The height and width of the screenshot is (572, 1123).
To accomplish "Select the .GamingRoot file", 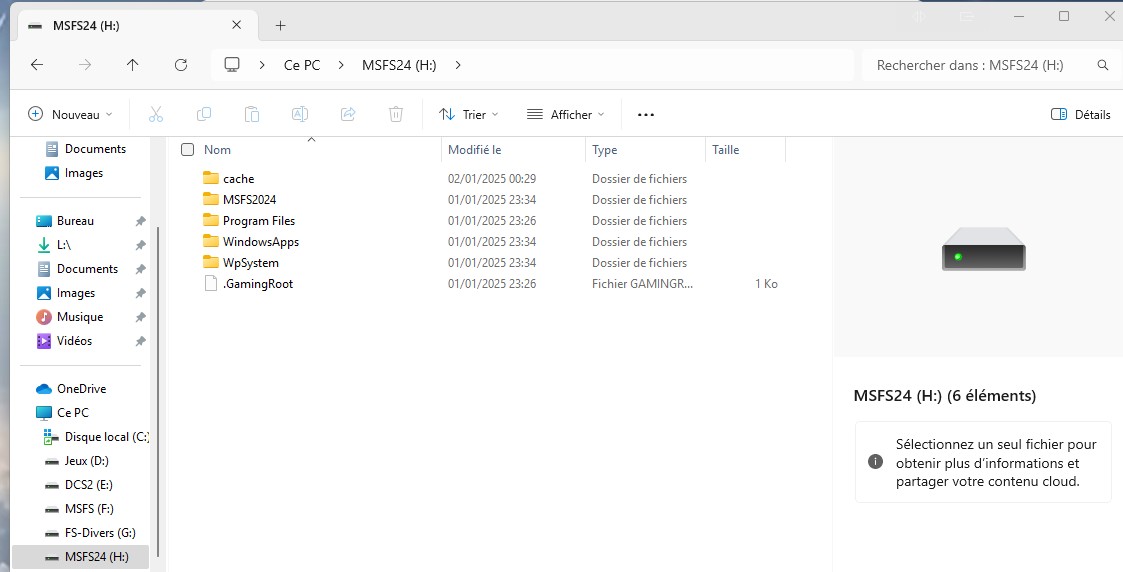I will coord(258,284).
